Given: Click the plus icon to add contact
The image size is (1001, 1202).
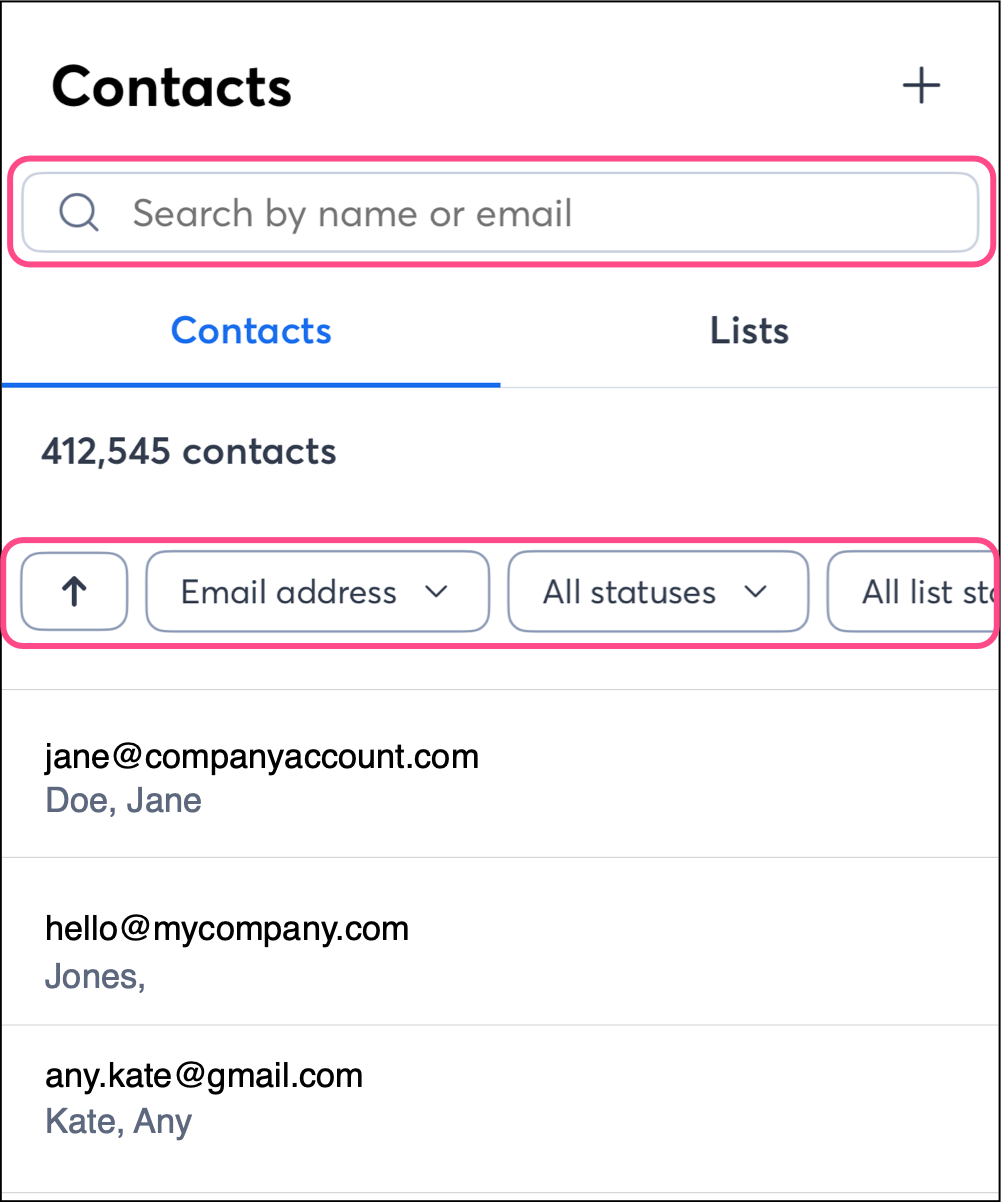Looking at the screenshot, I should click(921, 86).
